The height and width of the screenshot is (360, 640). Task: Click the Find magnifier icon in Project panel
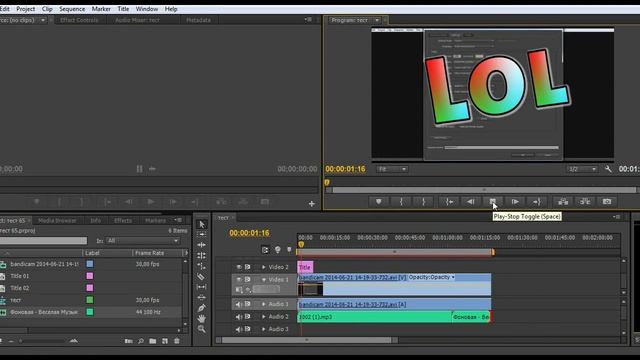click(x=140, y=341)
